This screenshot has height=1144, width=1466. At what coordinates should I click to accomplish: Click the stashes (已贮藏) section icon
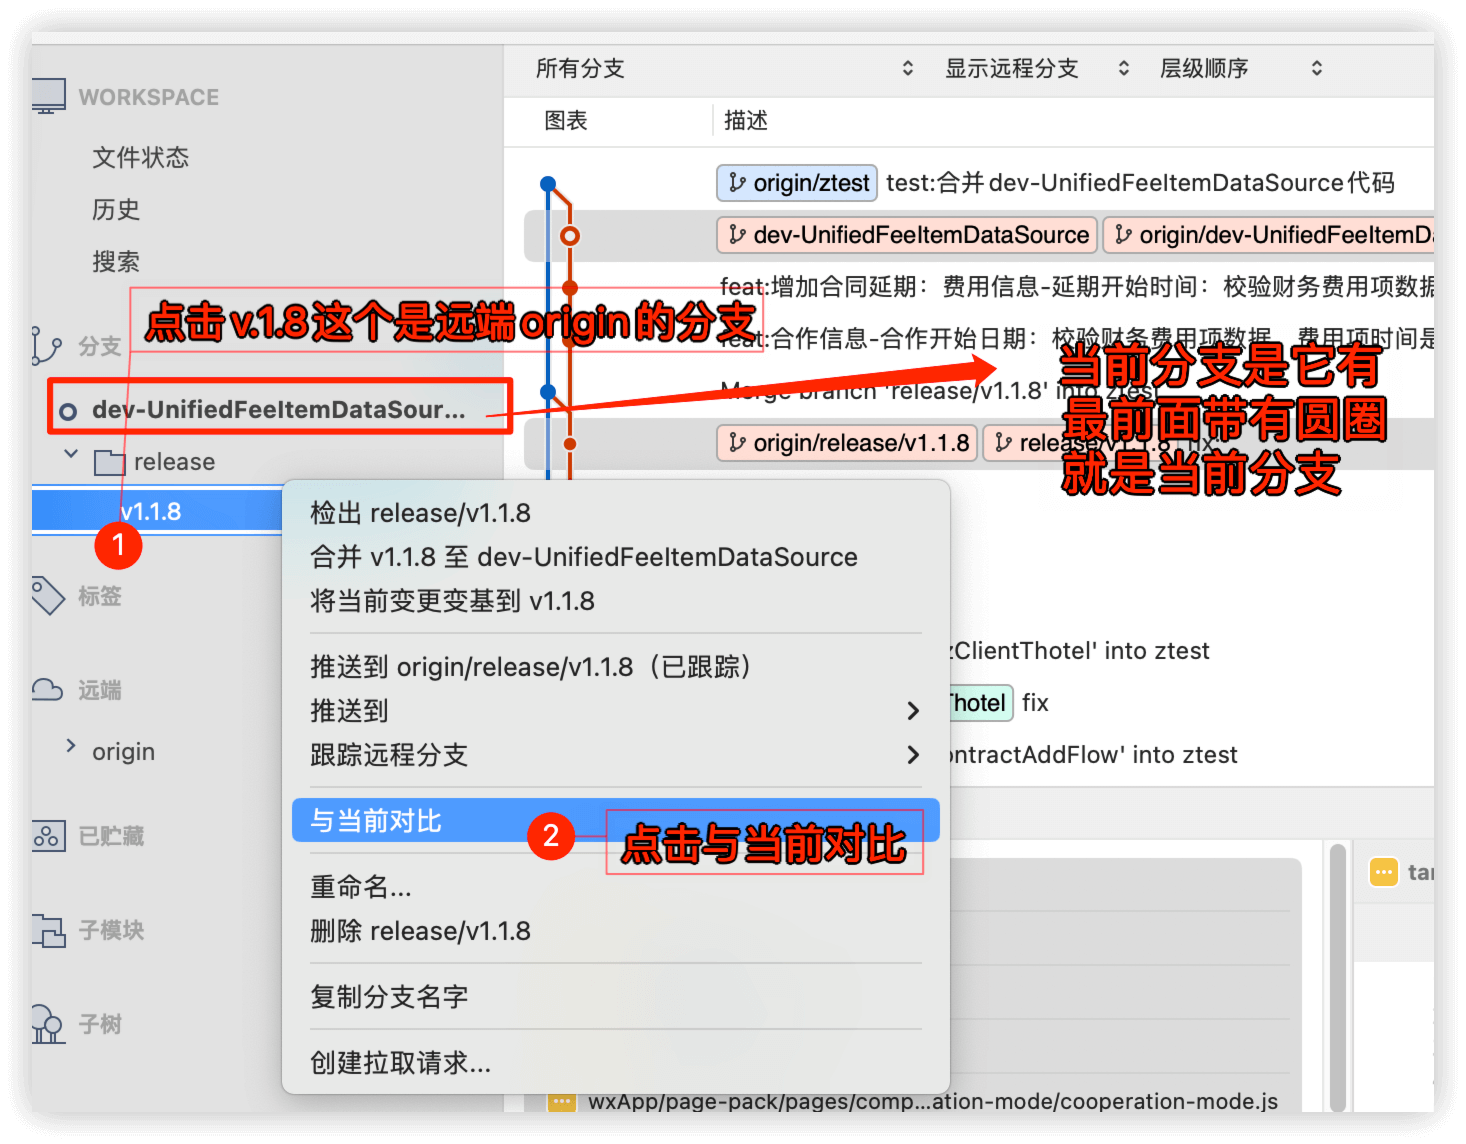[x=48, y=836]
